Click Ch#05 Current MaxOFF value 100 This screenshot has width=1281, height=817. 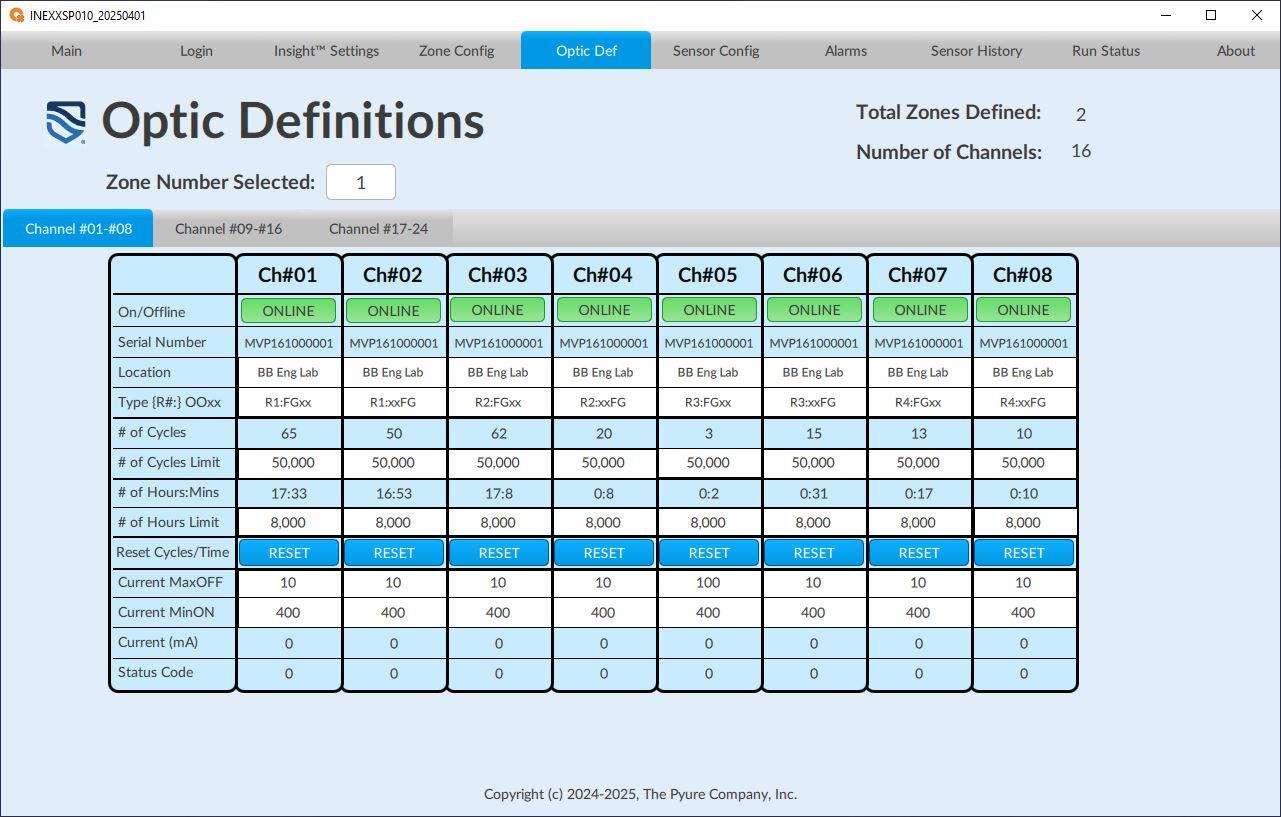pos(709,582)
